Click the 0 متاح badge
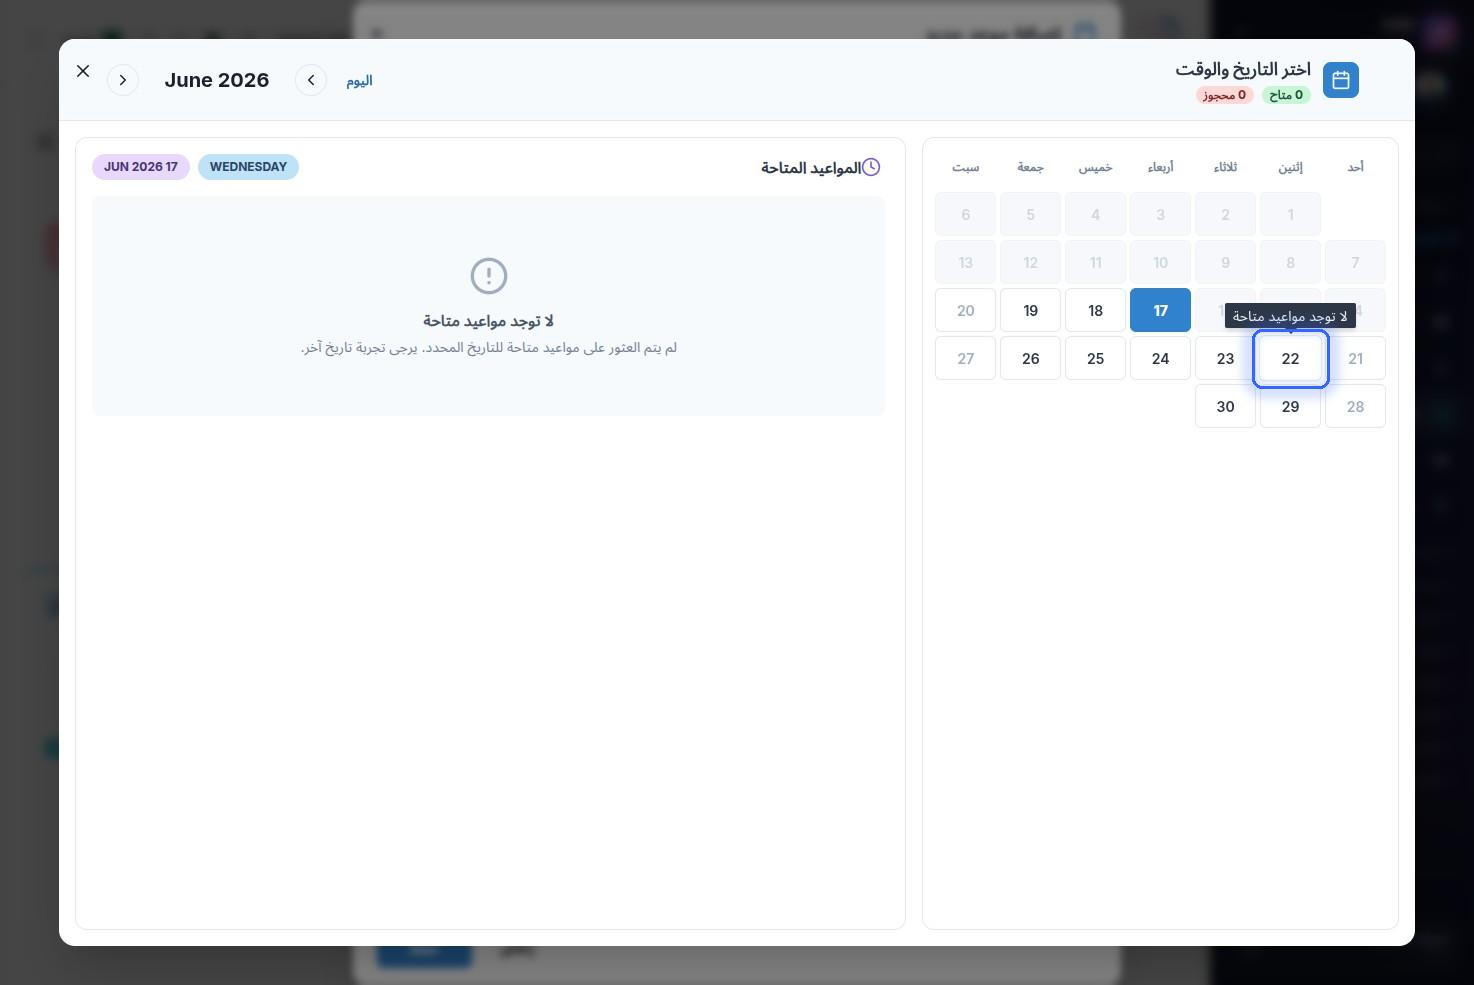1474x985 pixels. point(1286,95)
